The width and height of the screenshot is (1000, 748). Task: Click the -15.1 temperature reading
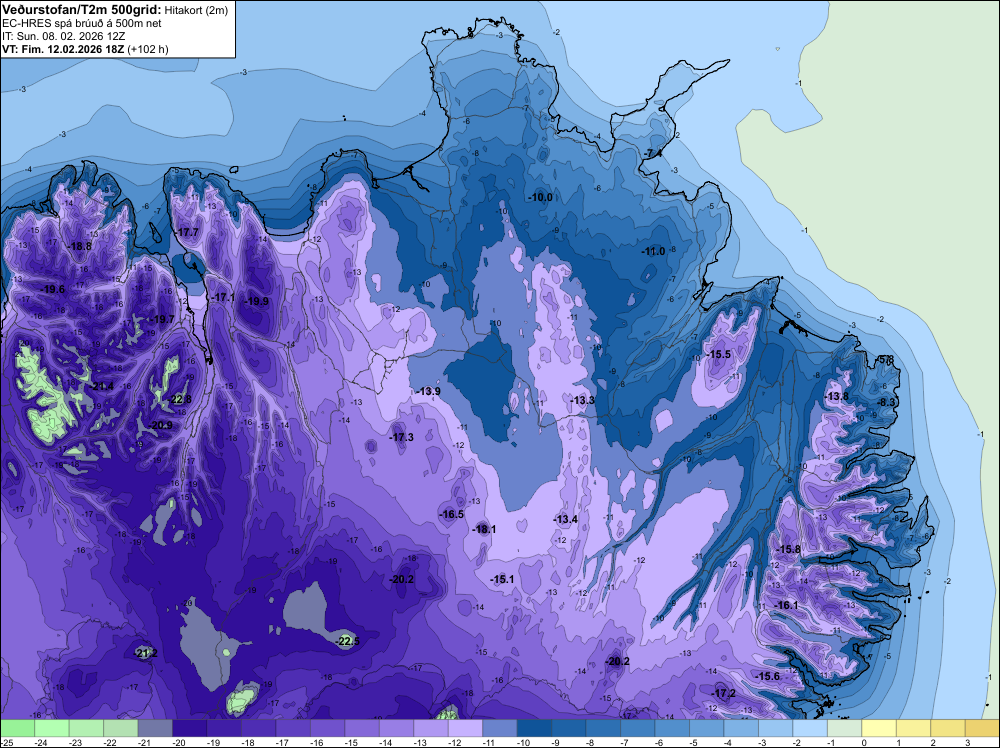coord(503,579)
